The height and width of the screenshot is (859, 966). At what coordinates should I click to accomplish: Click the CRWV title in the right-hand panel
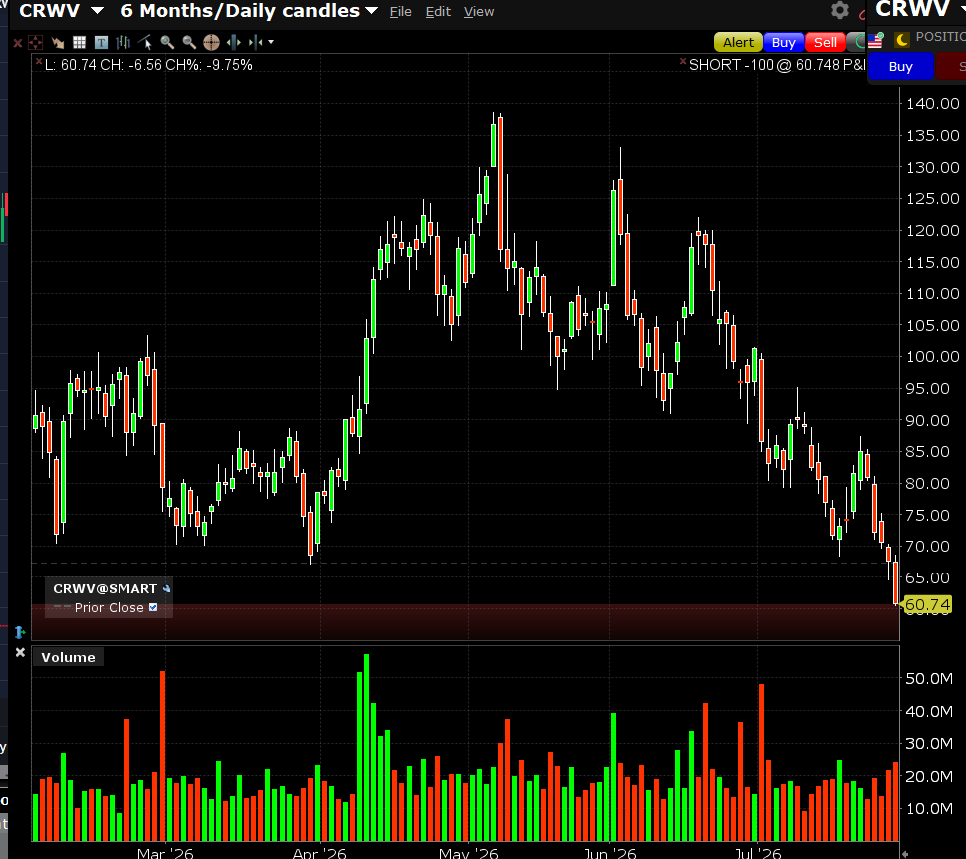912,9
